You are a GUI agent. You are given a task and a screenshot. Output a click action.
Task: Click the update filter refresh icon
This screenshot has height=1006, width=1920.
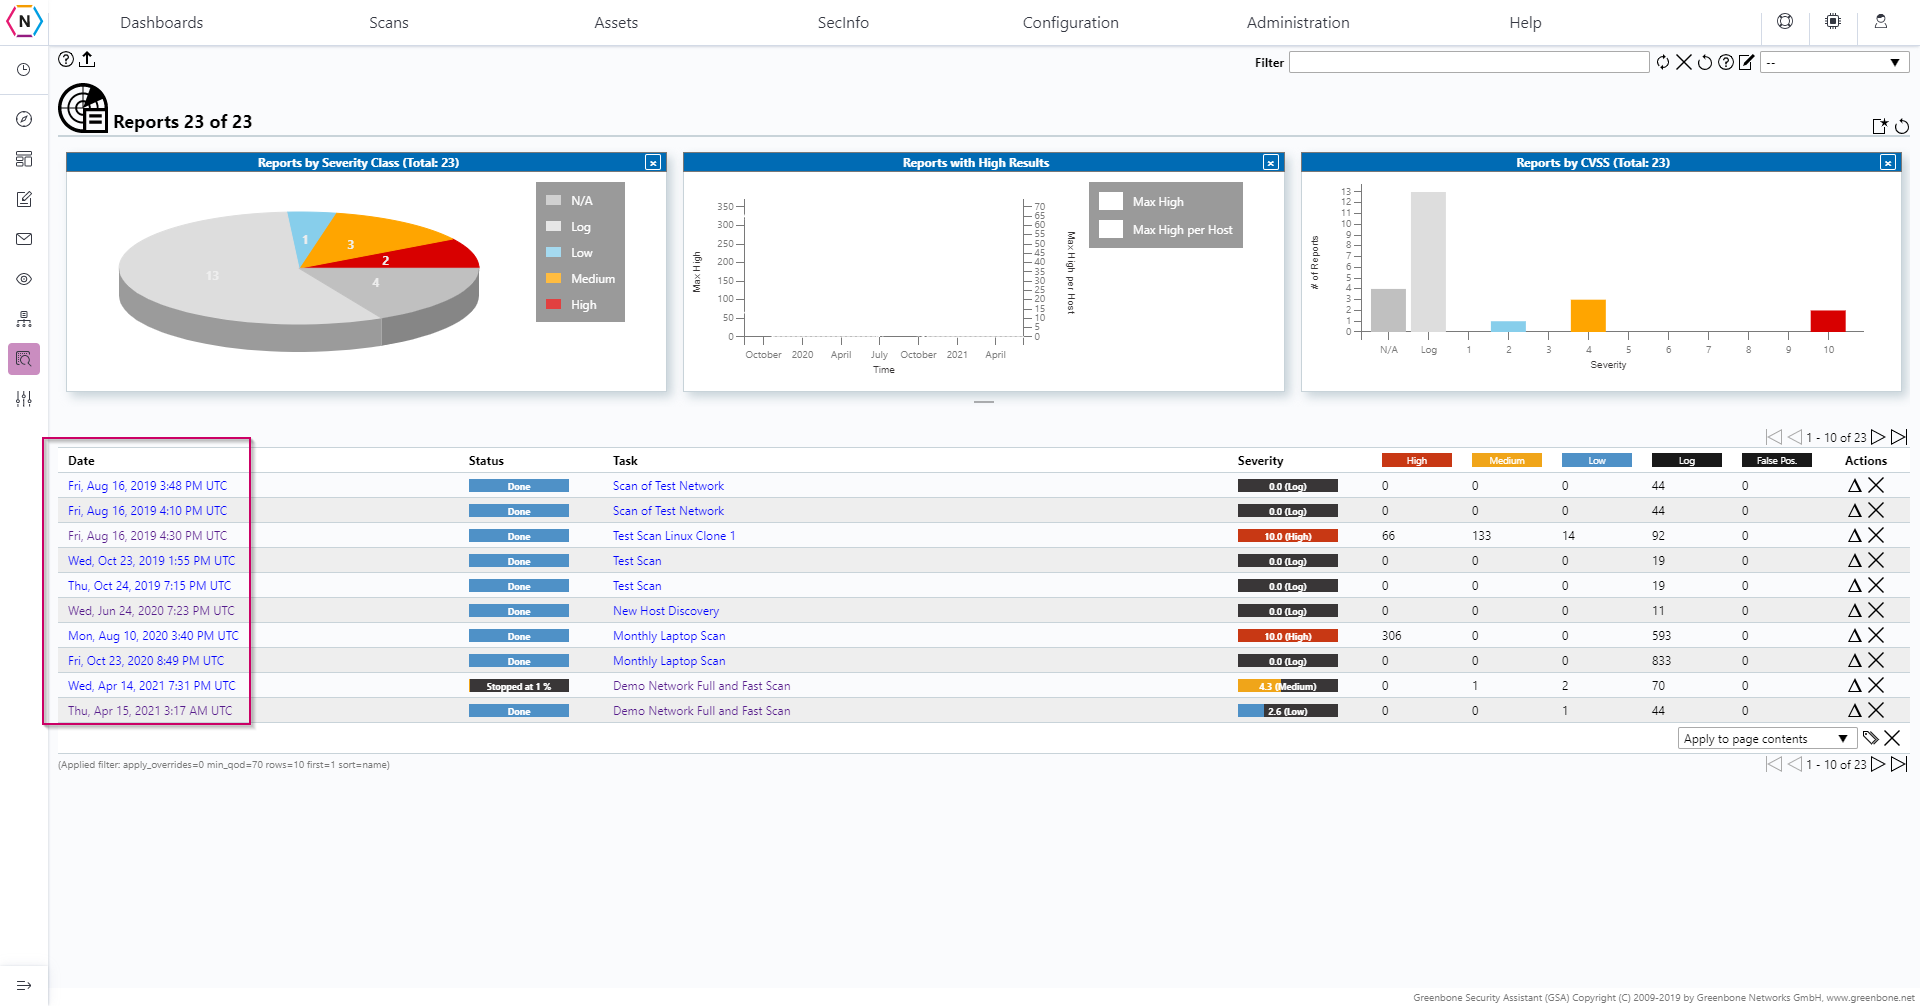pyautogui.click(x=1663, y=62)
